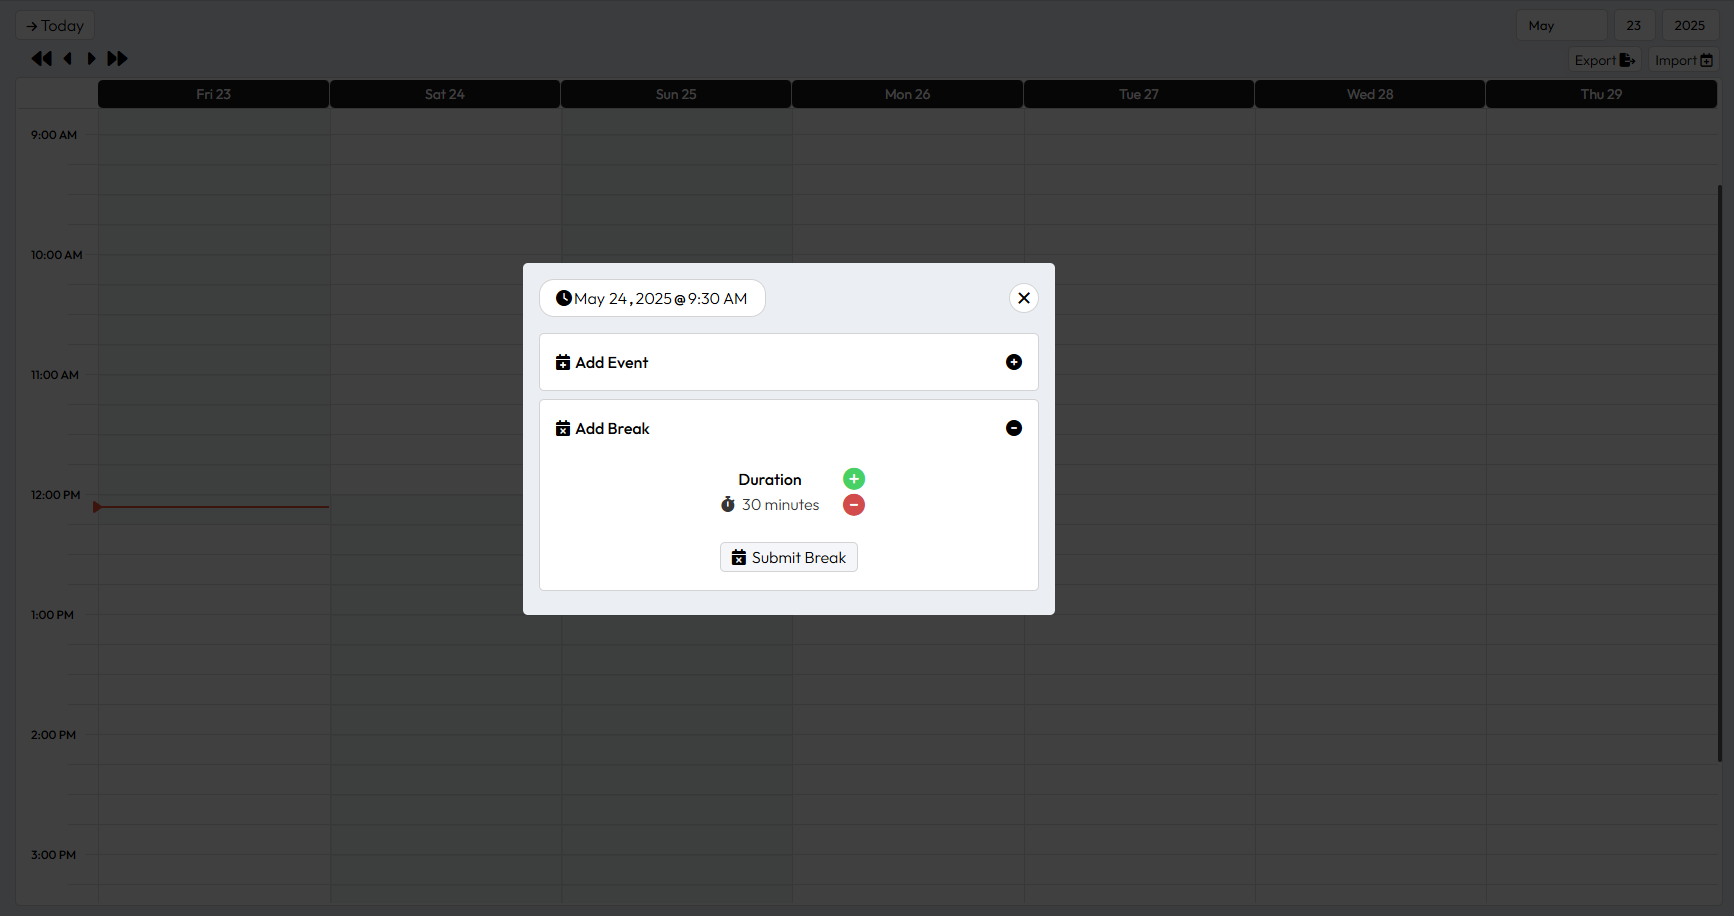Click the Submit Break button
This screenshot has width=1734, height=916.
coord(788,557)
